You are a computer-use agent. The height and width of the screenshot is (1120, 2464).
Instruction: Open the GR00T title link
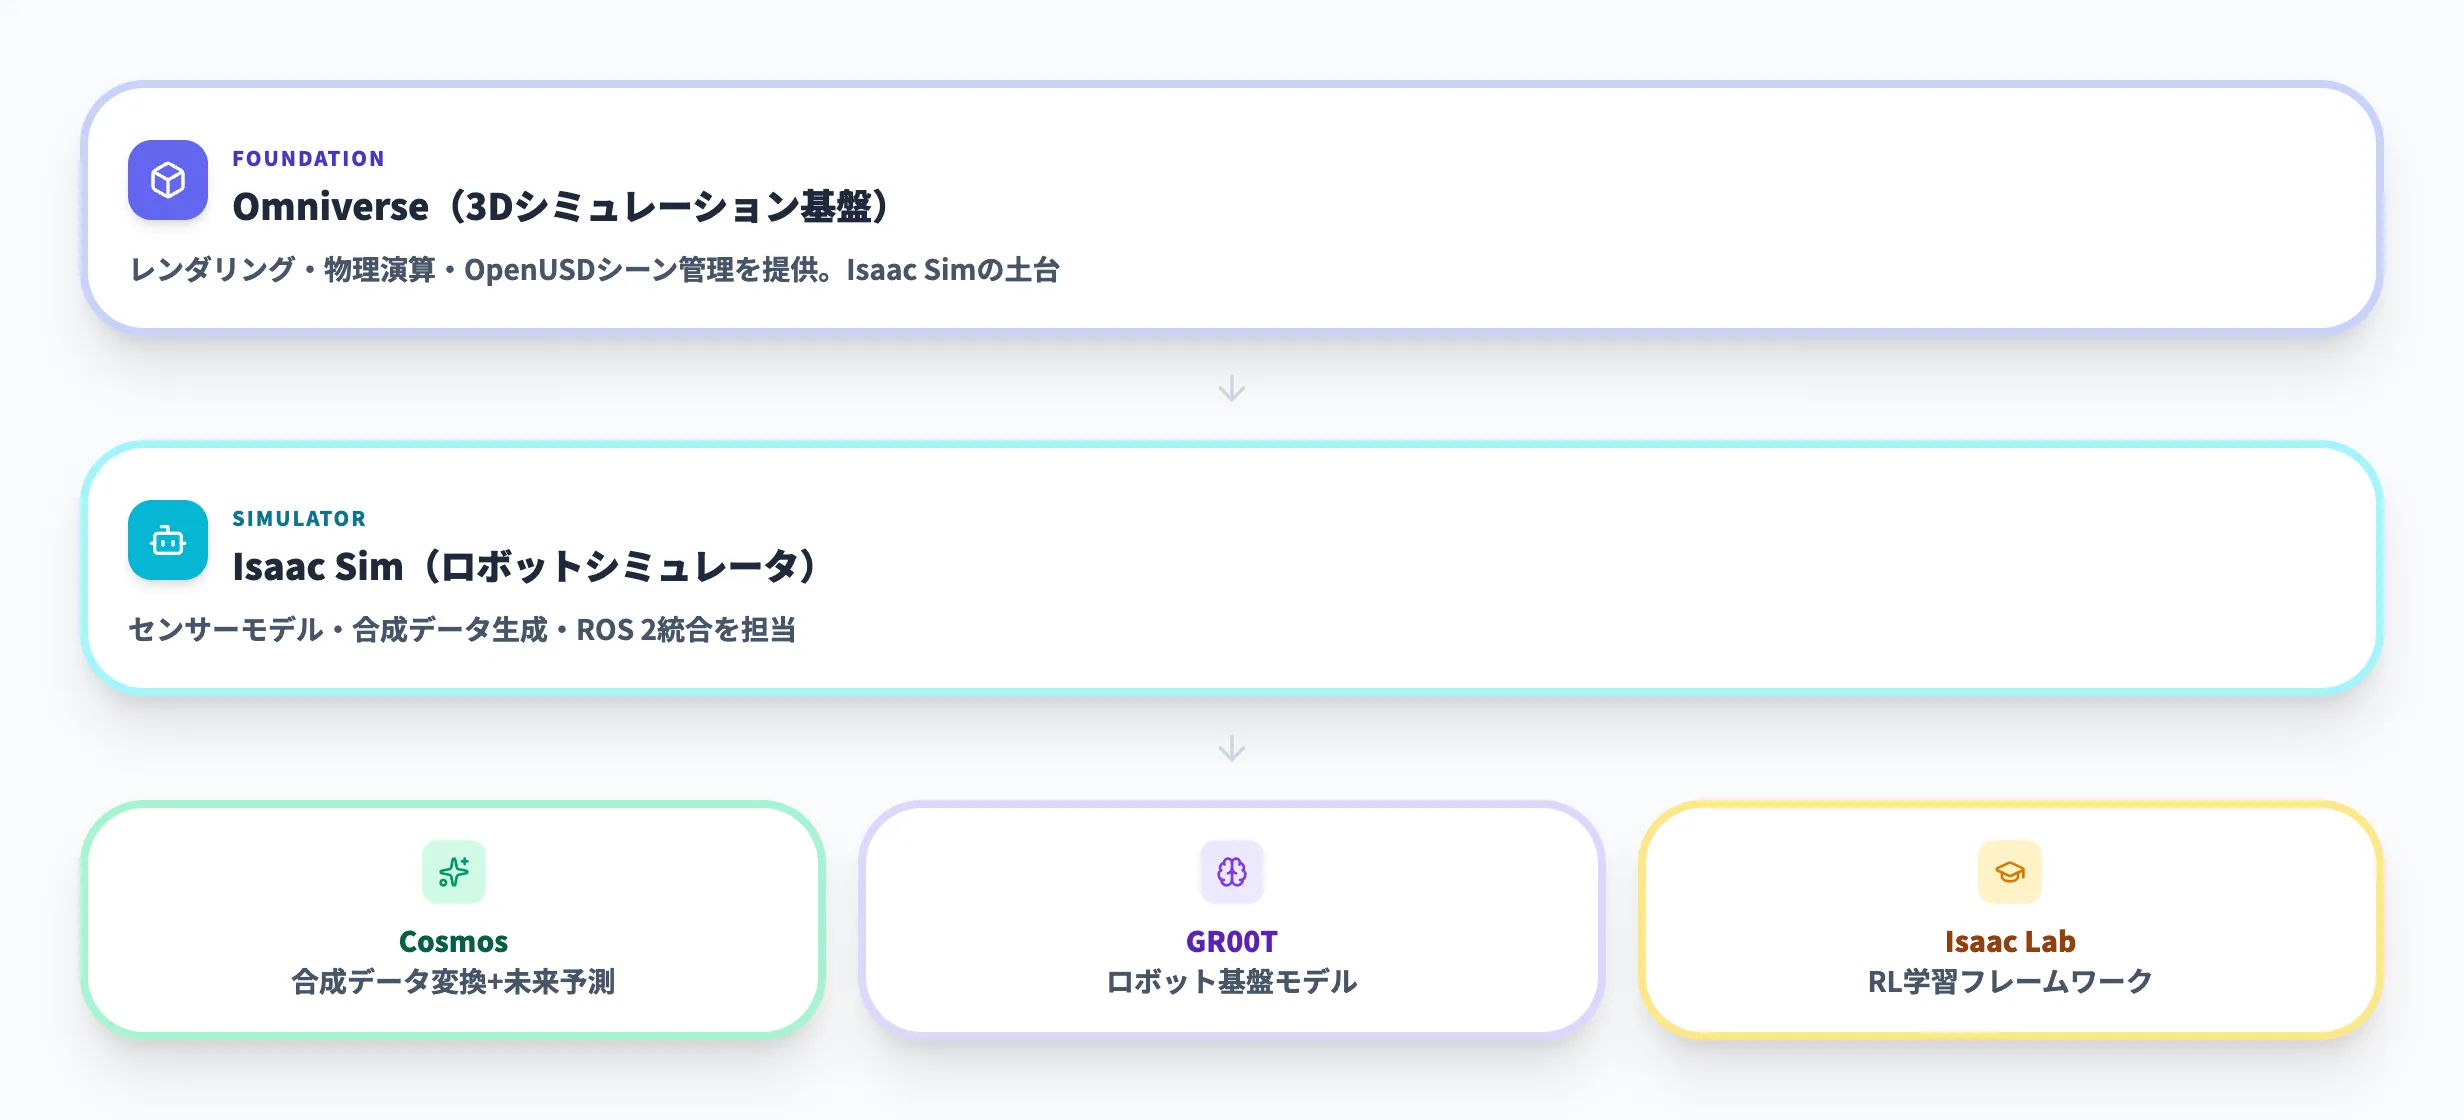point(1232,942)
